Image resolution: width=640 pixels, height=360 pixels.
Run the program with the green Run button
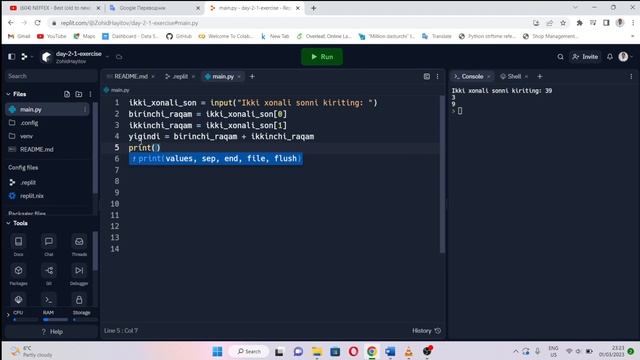tap(322, 57)
